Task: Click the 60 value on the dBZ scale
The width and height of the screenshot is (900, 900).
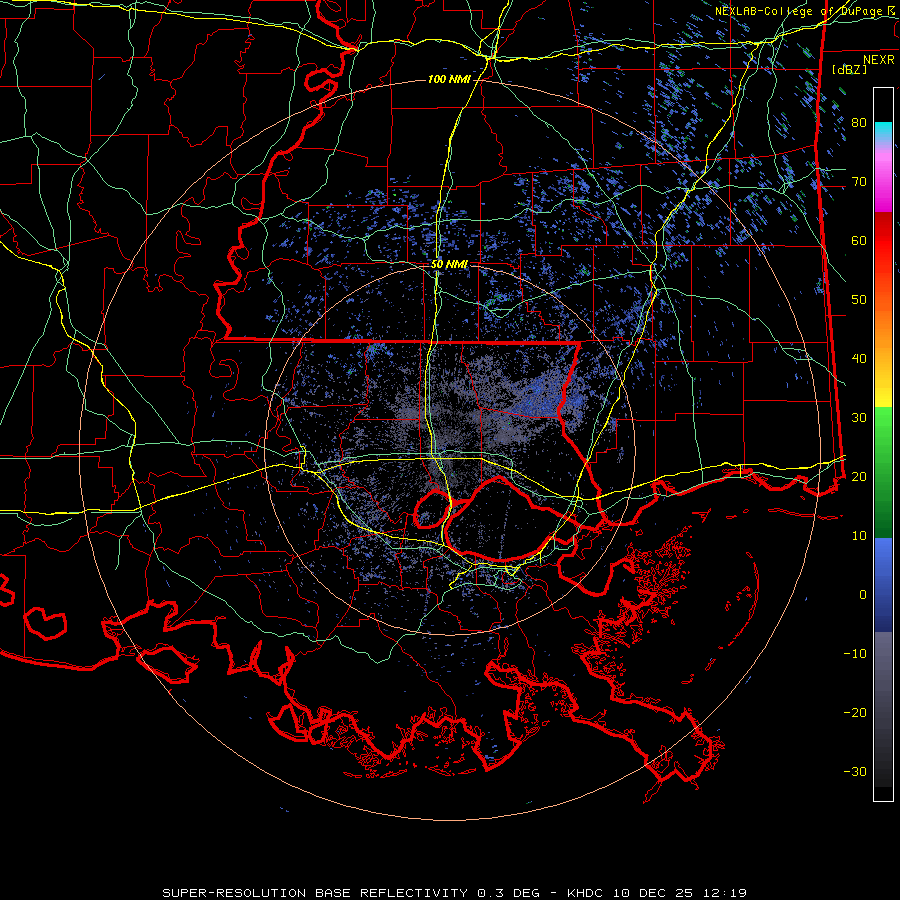Action: 859,240
